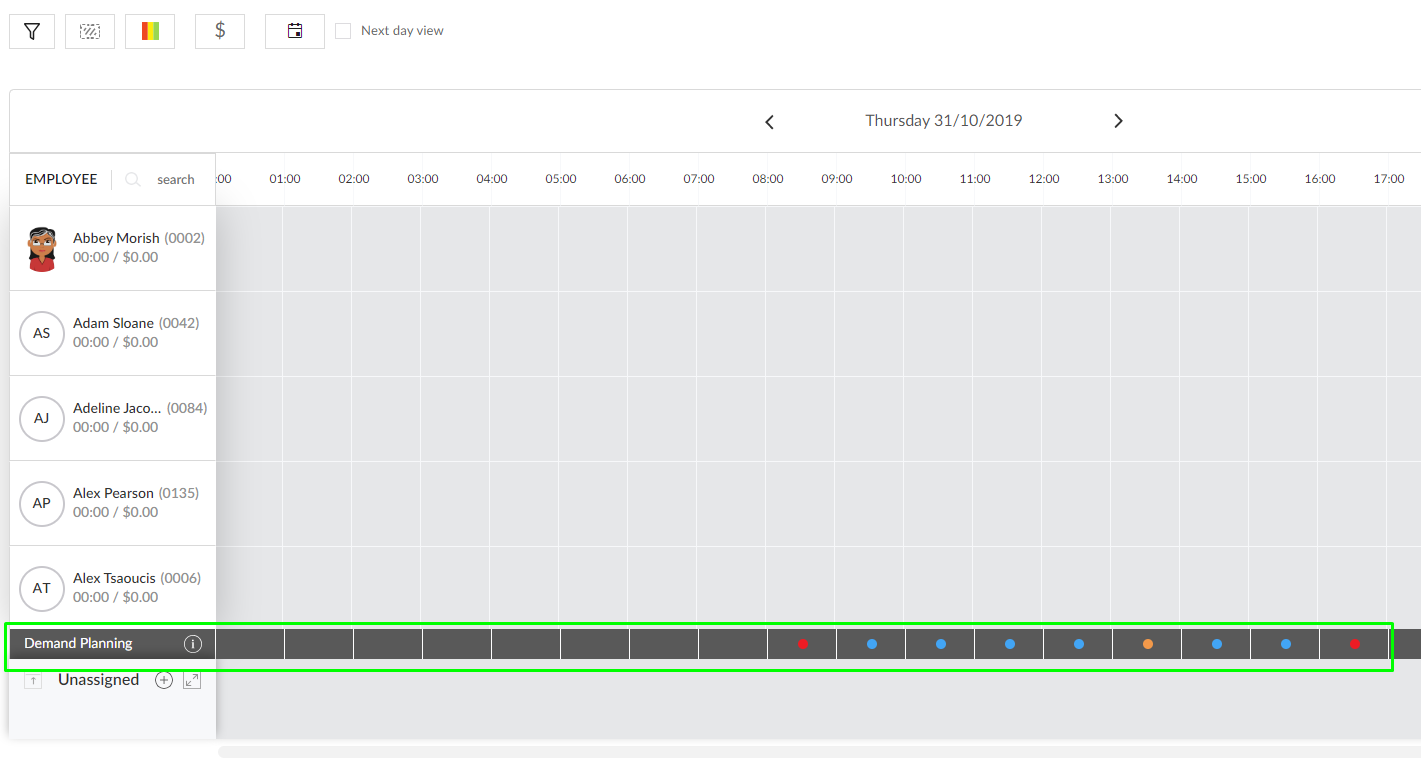
Task: Go to the previous day arrow
Action: [x=769, y=122]
